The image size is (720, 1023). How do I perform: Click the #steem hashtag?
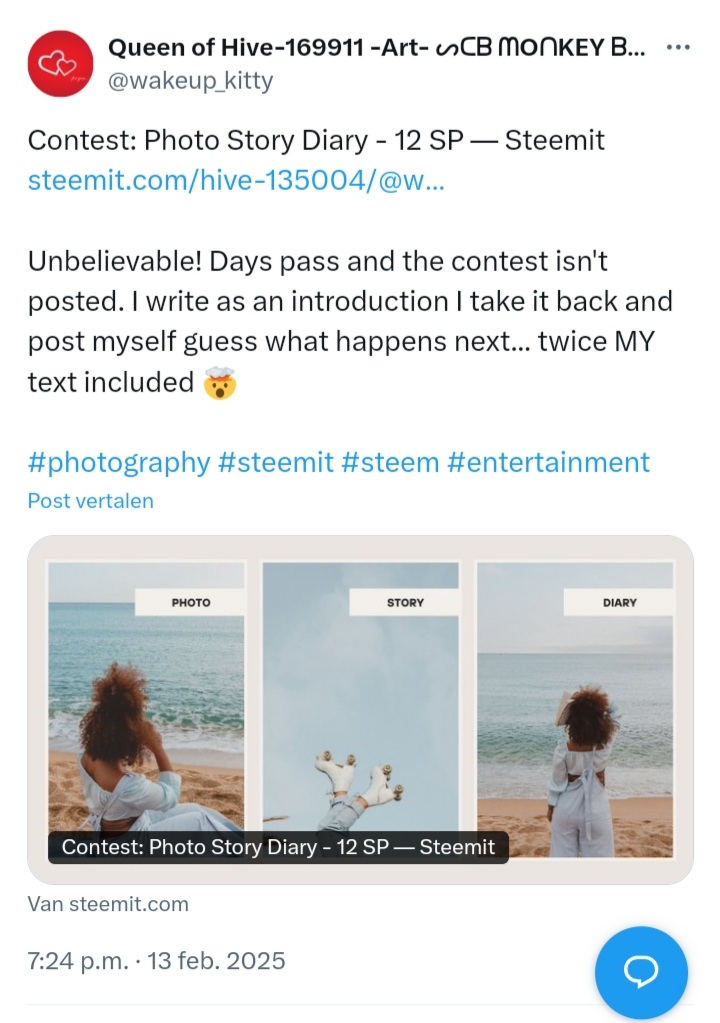(x=390, y=463)
